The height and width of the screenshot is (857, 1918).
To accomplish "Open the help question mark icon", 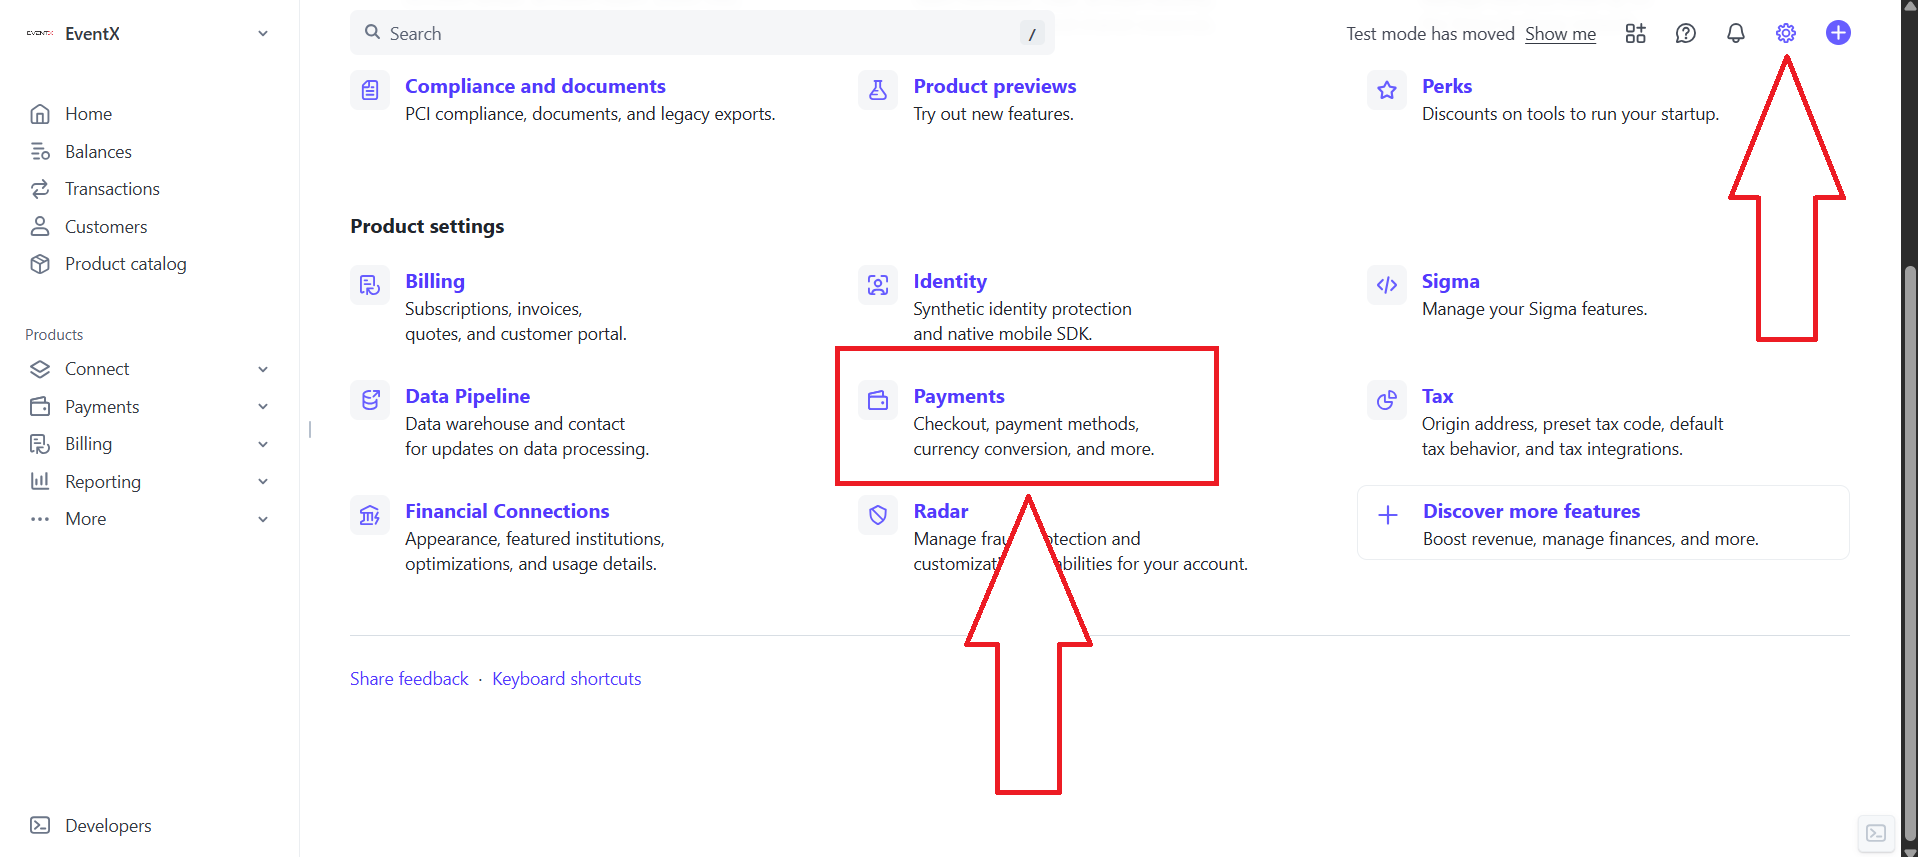I will tap(1686, 33).
